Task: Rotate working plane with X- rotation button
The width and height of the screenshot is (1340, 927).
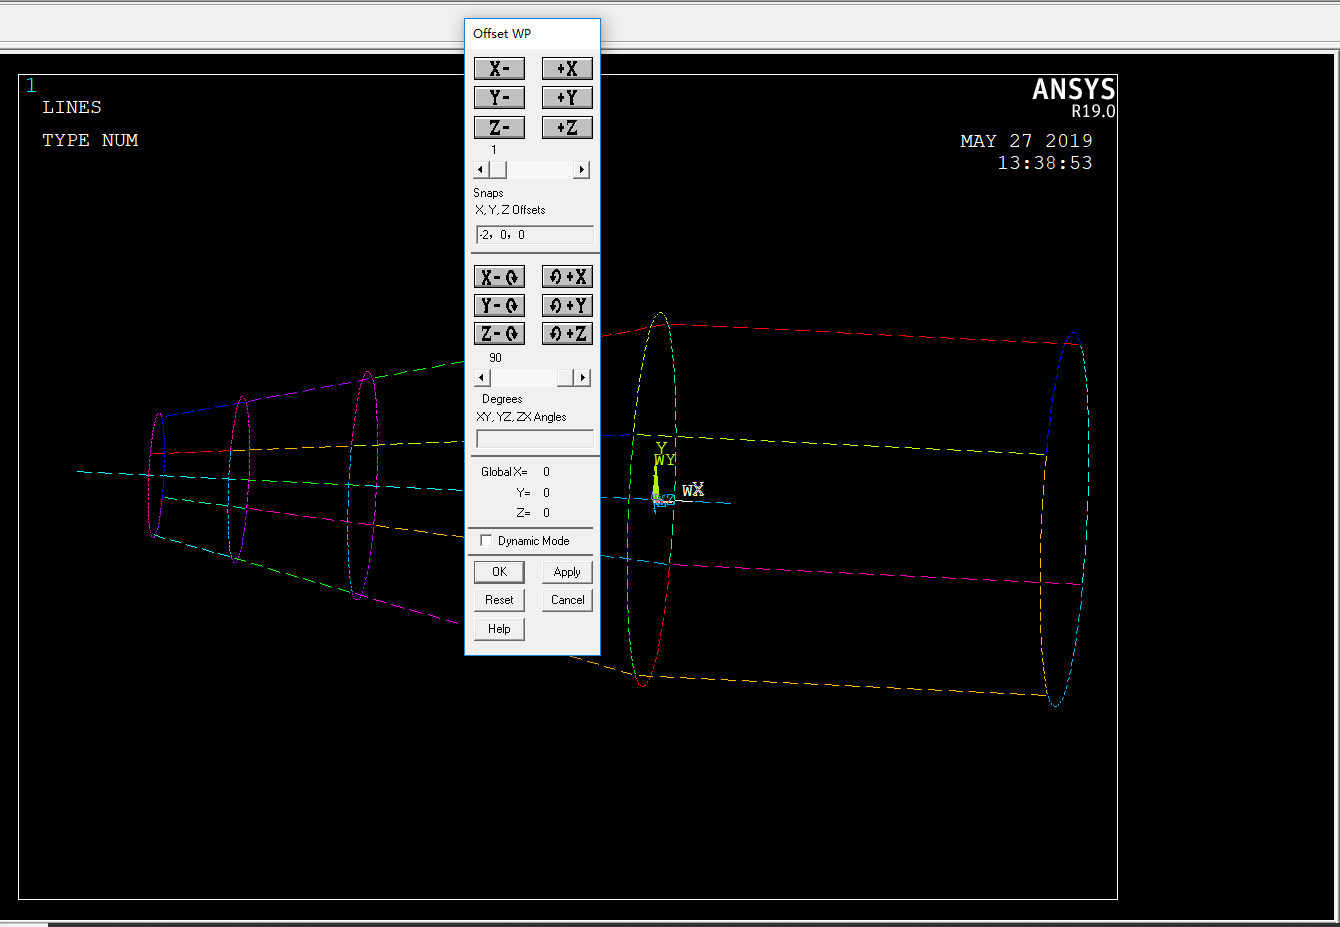Action: [x=499, y=277]
